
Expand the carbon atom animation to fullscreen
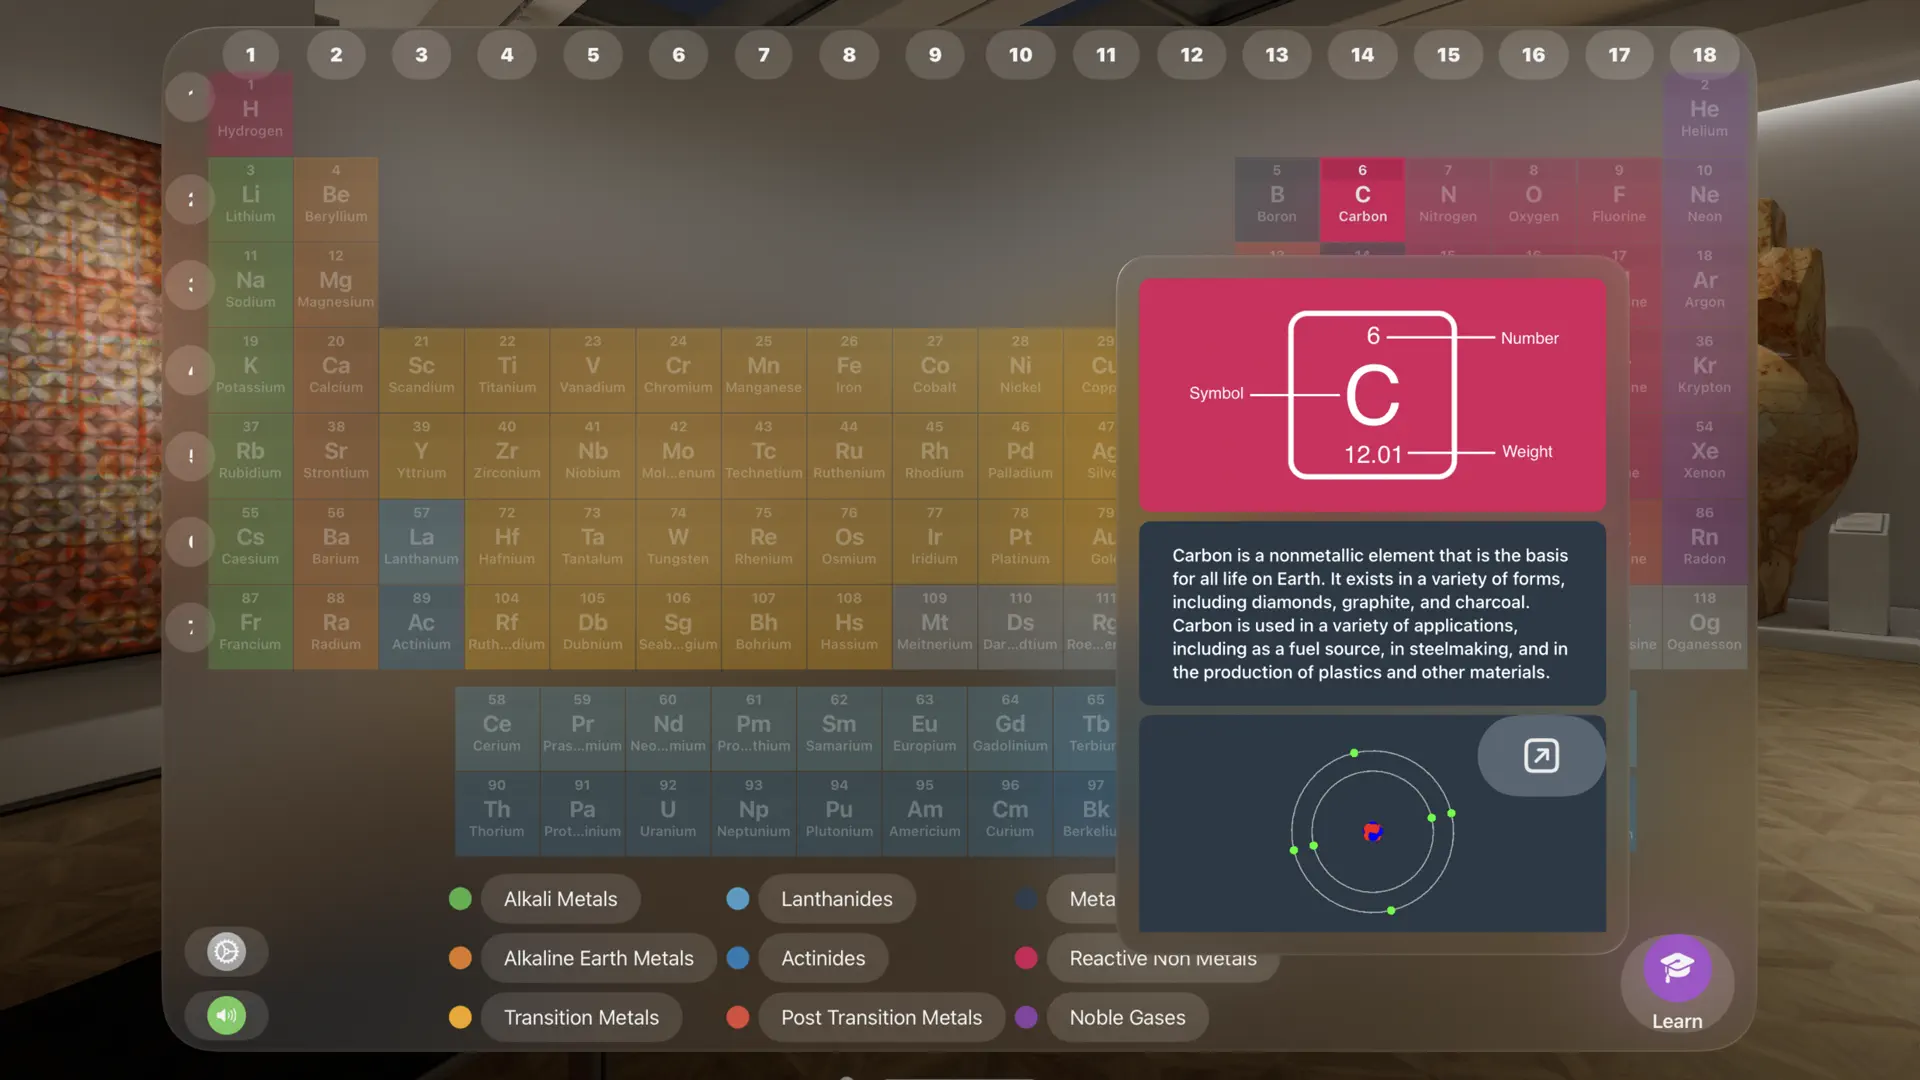pos(1540,756)
